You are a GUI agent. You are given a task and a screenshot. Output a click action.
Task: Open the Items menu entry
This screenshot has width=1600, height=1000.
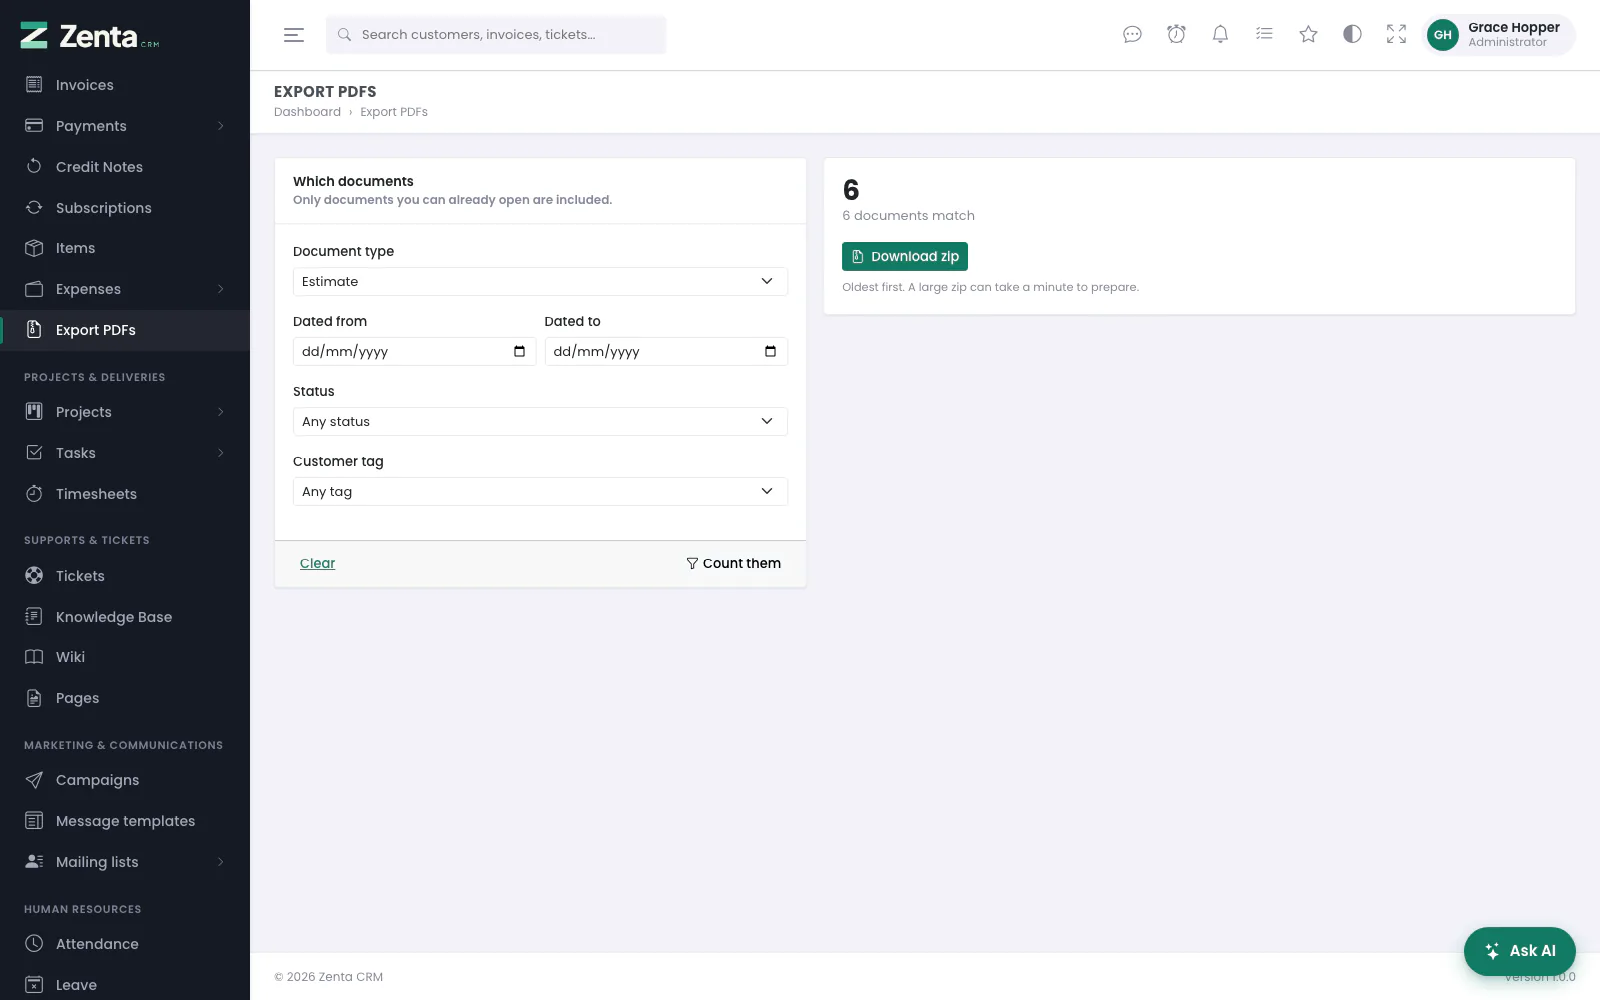[125, 248]
